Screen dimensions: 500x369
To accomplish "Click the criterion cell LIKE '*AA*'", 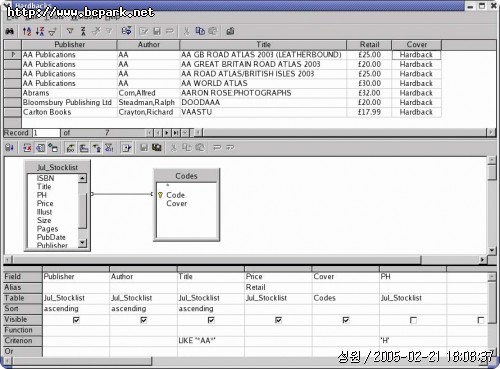I will tap(211, 341).
